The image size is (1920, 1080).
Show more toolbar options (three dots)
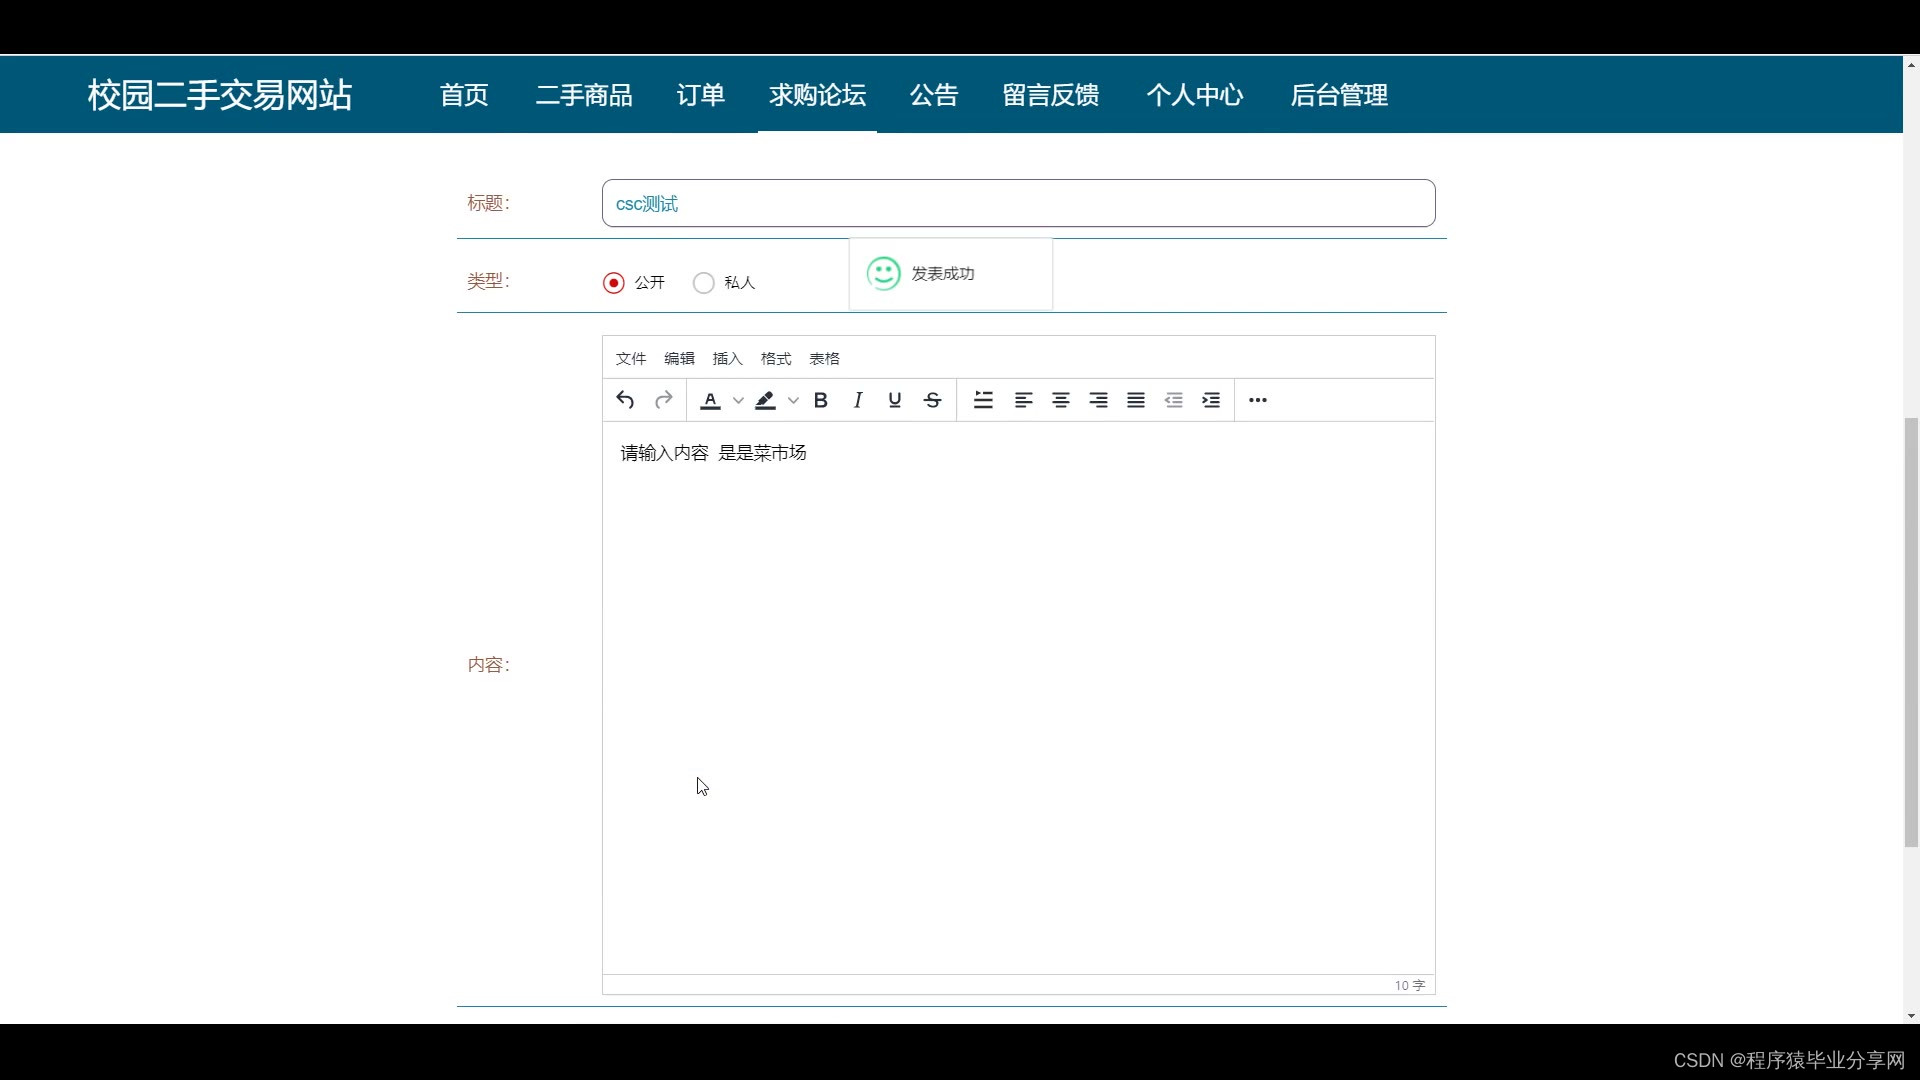click(1257, 400)
